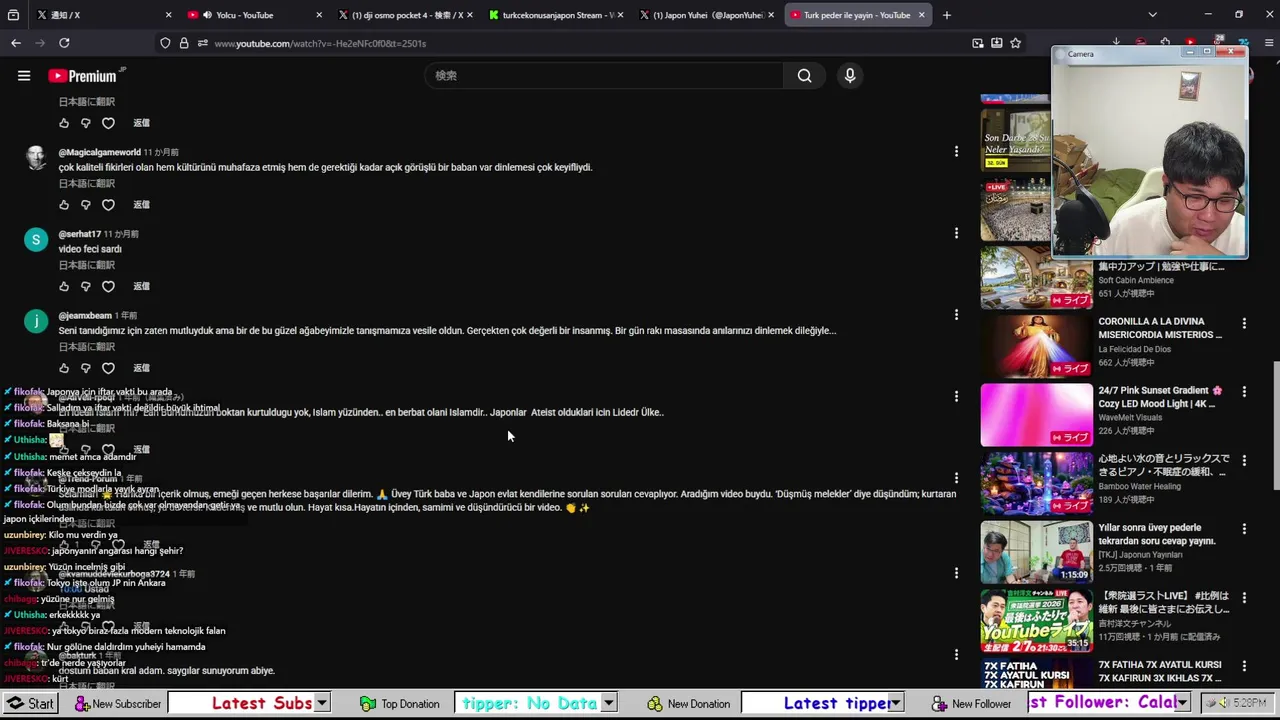Open @jeamxbeam's channel name link

pyautogui.click(x=85, y=316)
